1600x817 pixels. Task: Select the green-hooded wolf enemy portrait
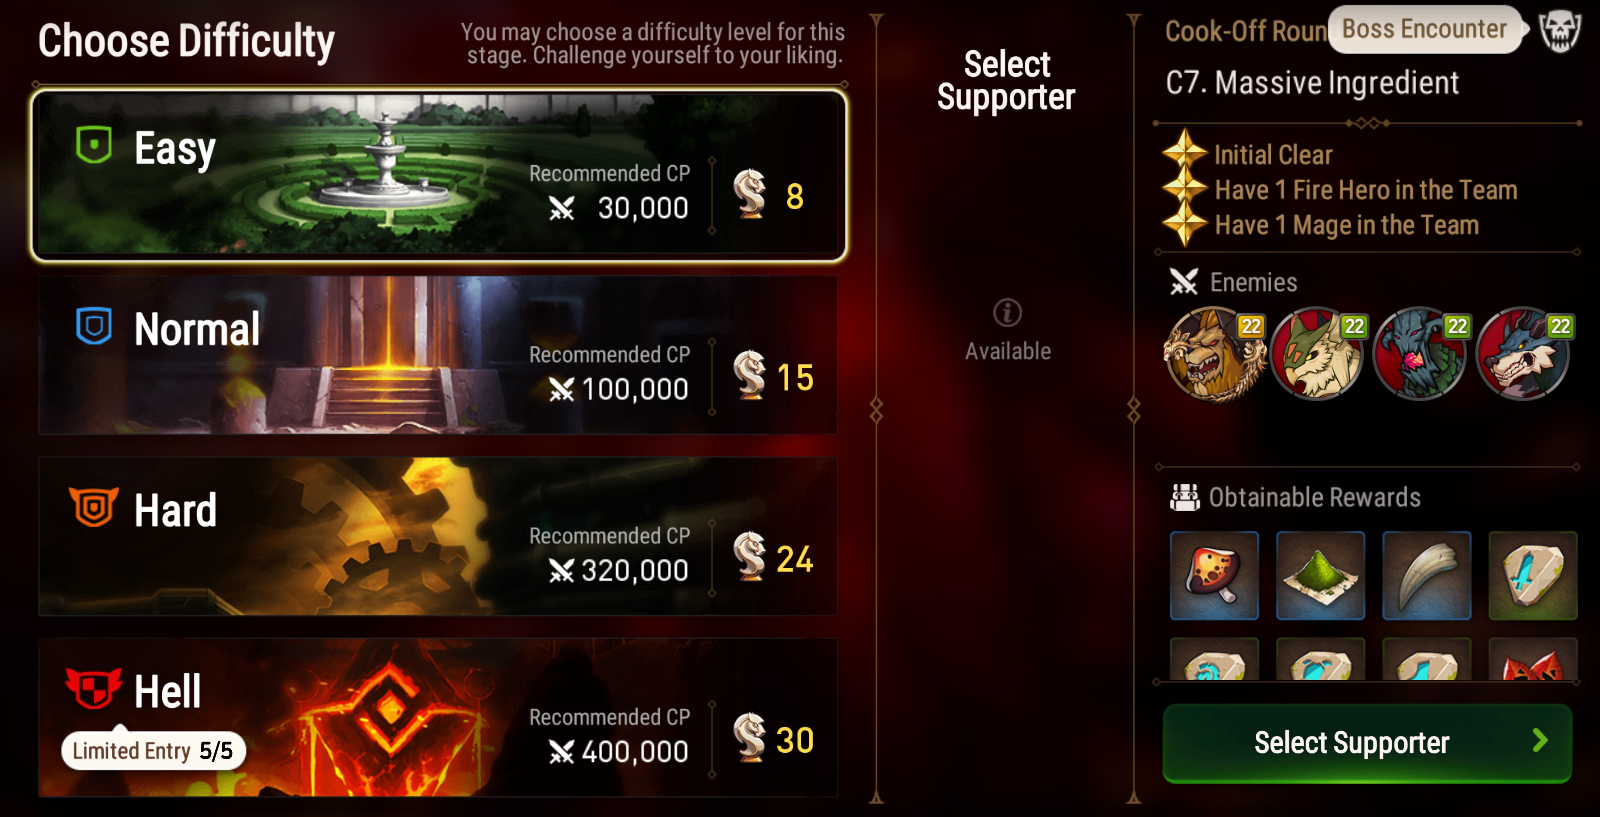click(x=1318, y=354)
